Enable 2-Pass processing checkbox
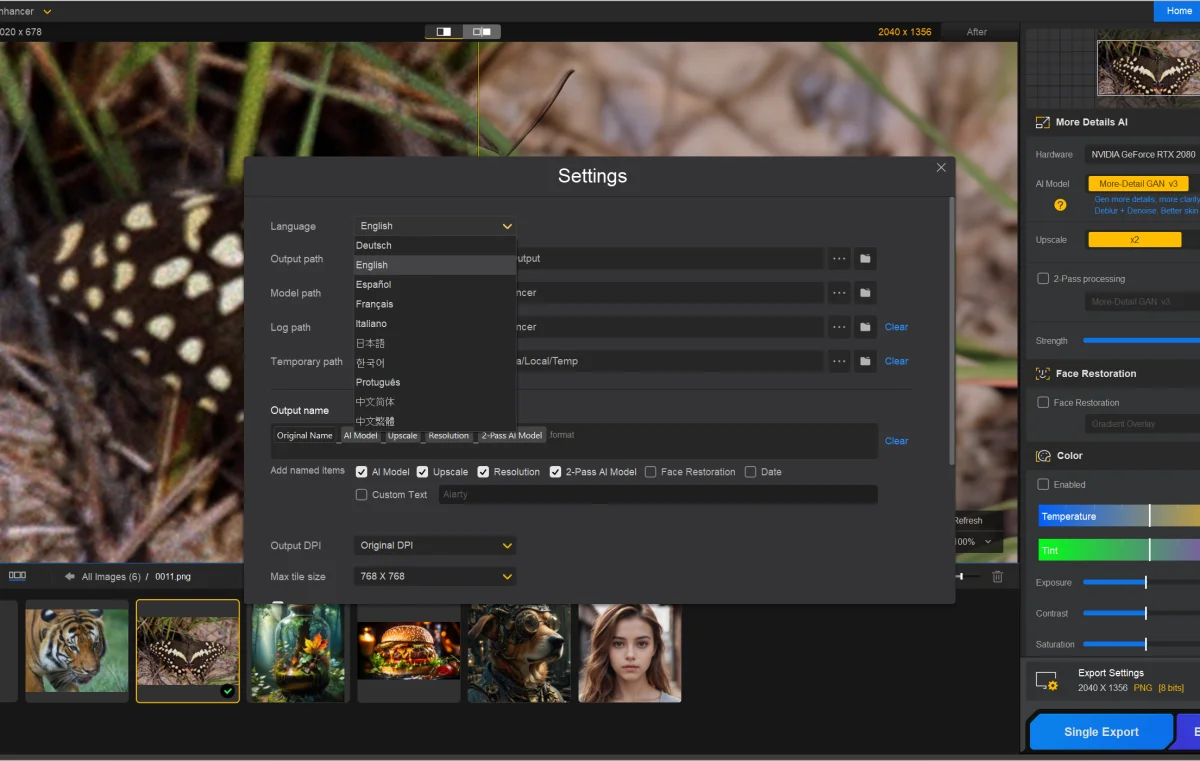1200x761 pixels. click(x=1043, y=279)
